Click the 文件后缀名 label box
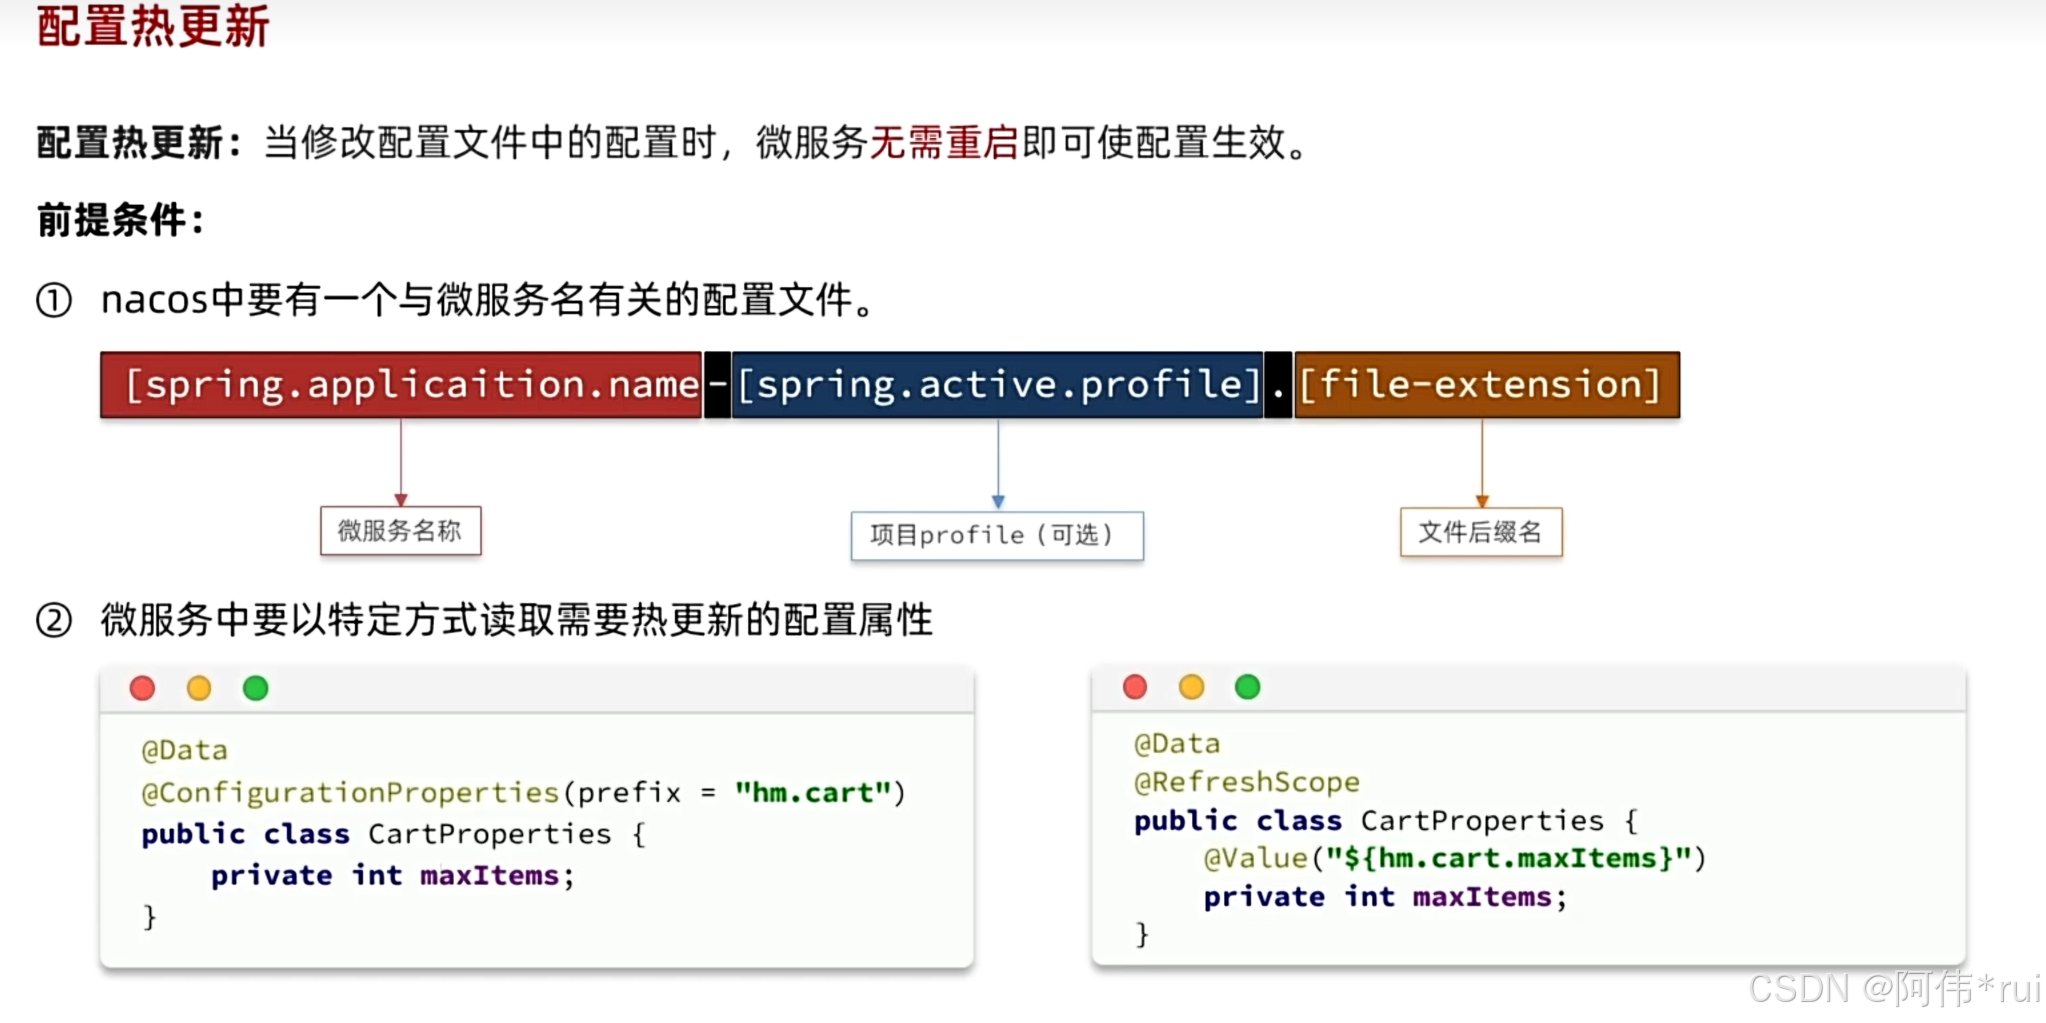2046x1023 pixels. (x=1481, y=532)
